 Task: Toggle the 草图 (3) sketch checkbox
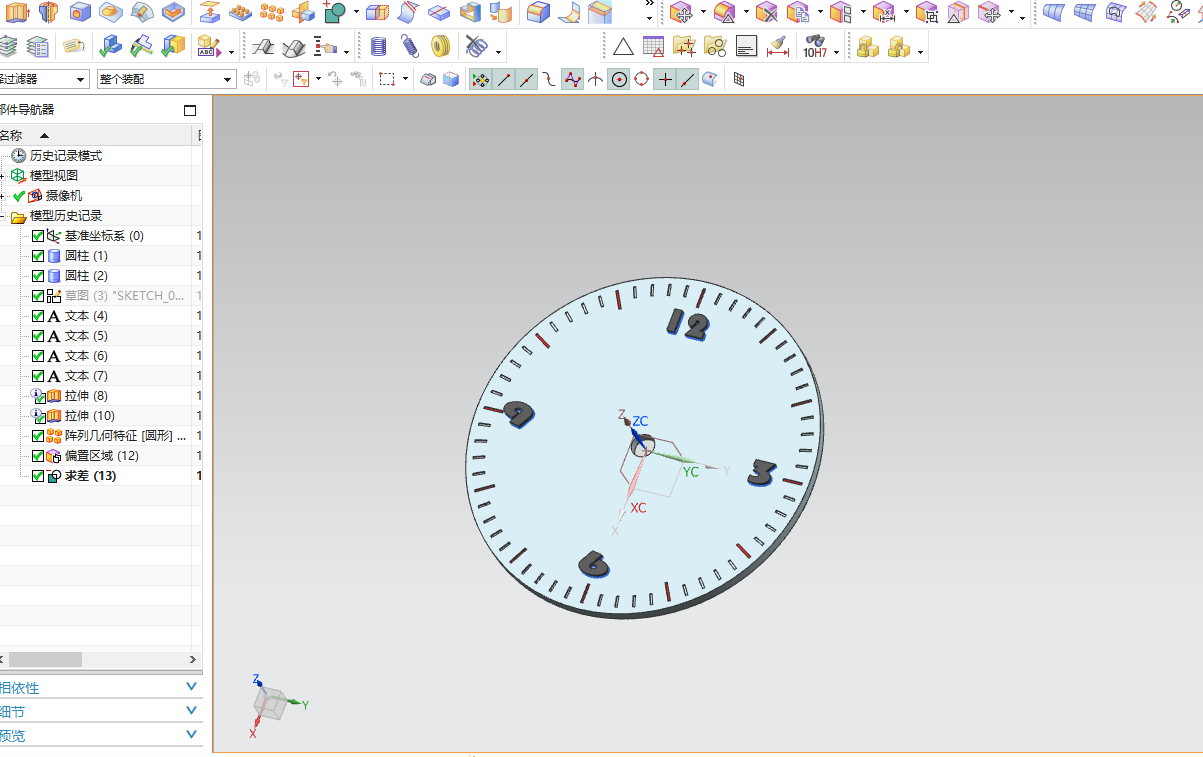click(x=38, y=296)
